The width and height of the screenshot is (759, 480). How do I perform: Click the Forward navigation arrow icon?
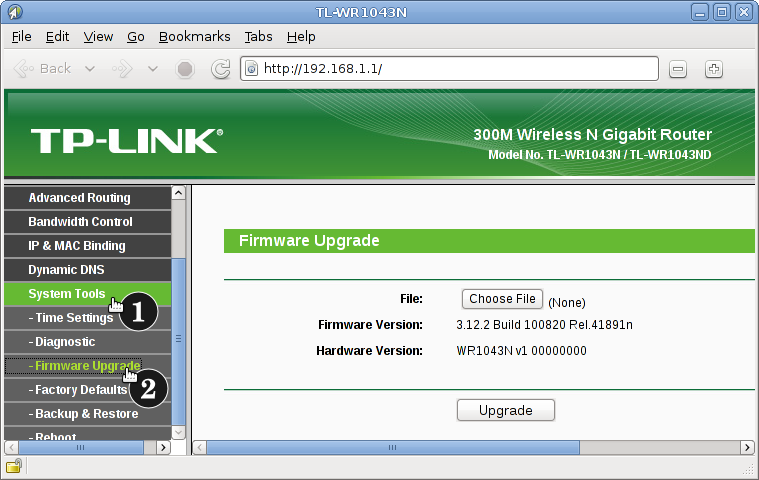point(123,69)
